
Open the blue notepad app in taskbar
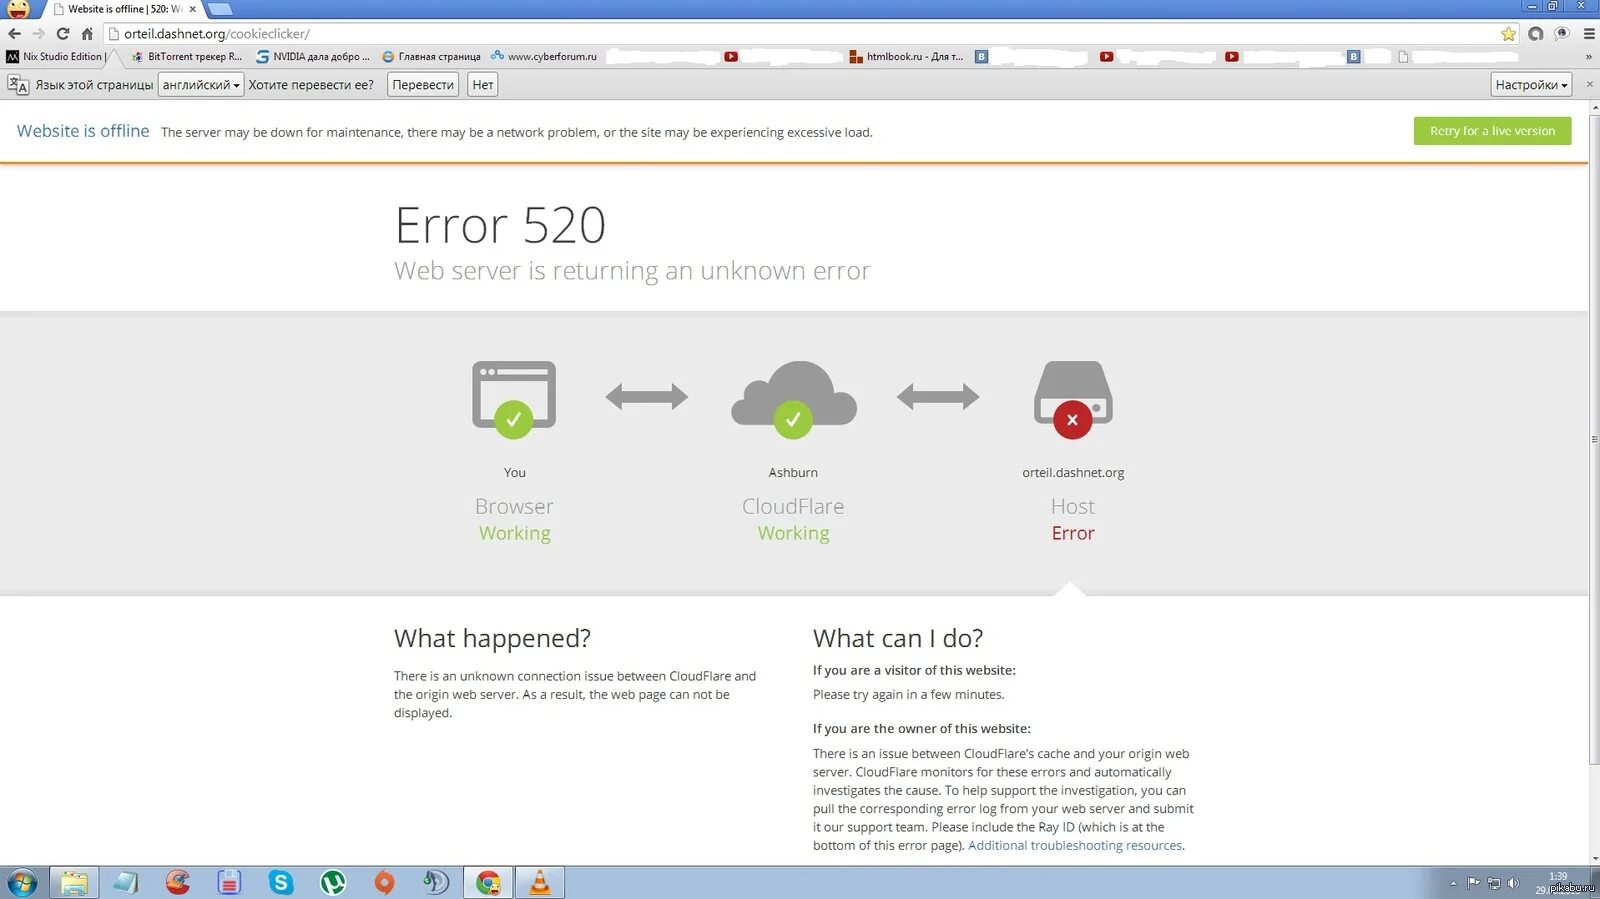[229, 883]
